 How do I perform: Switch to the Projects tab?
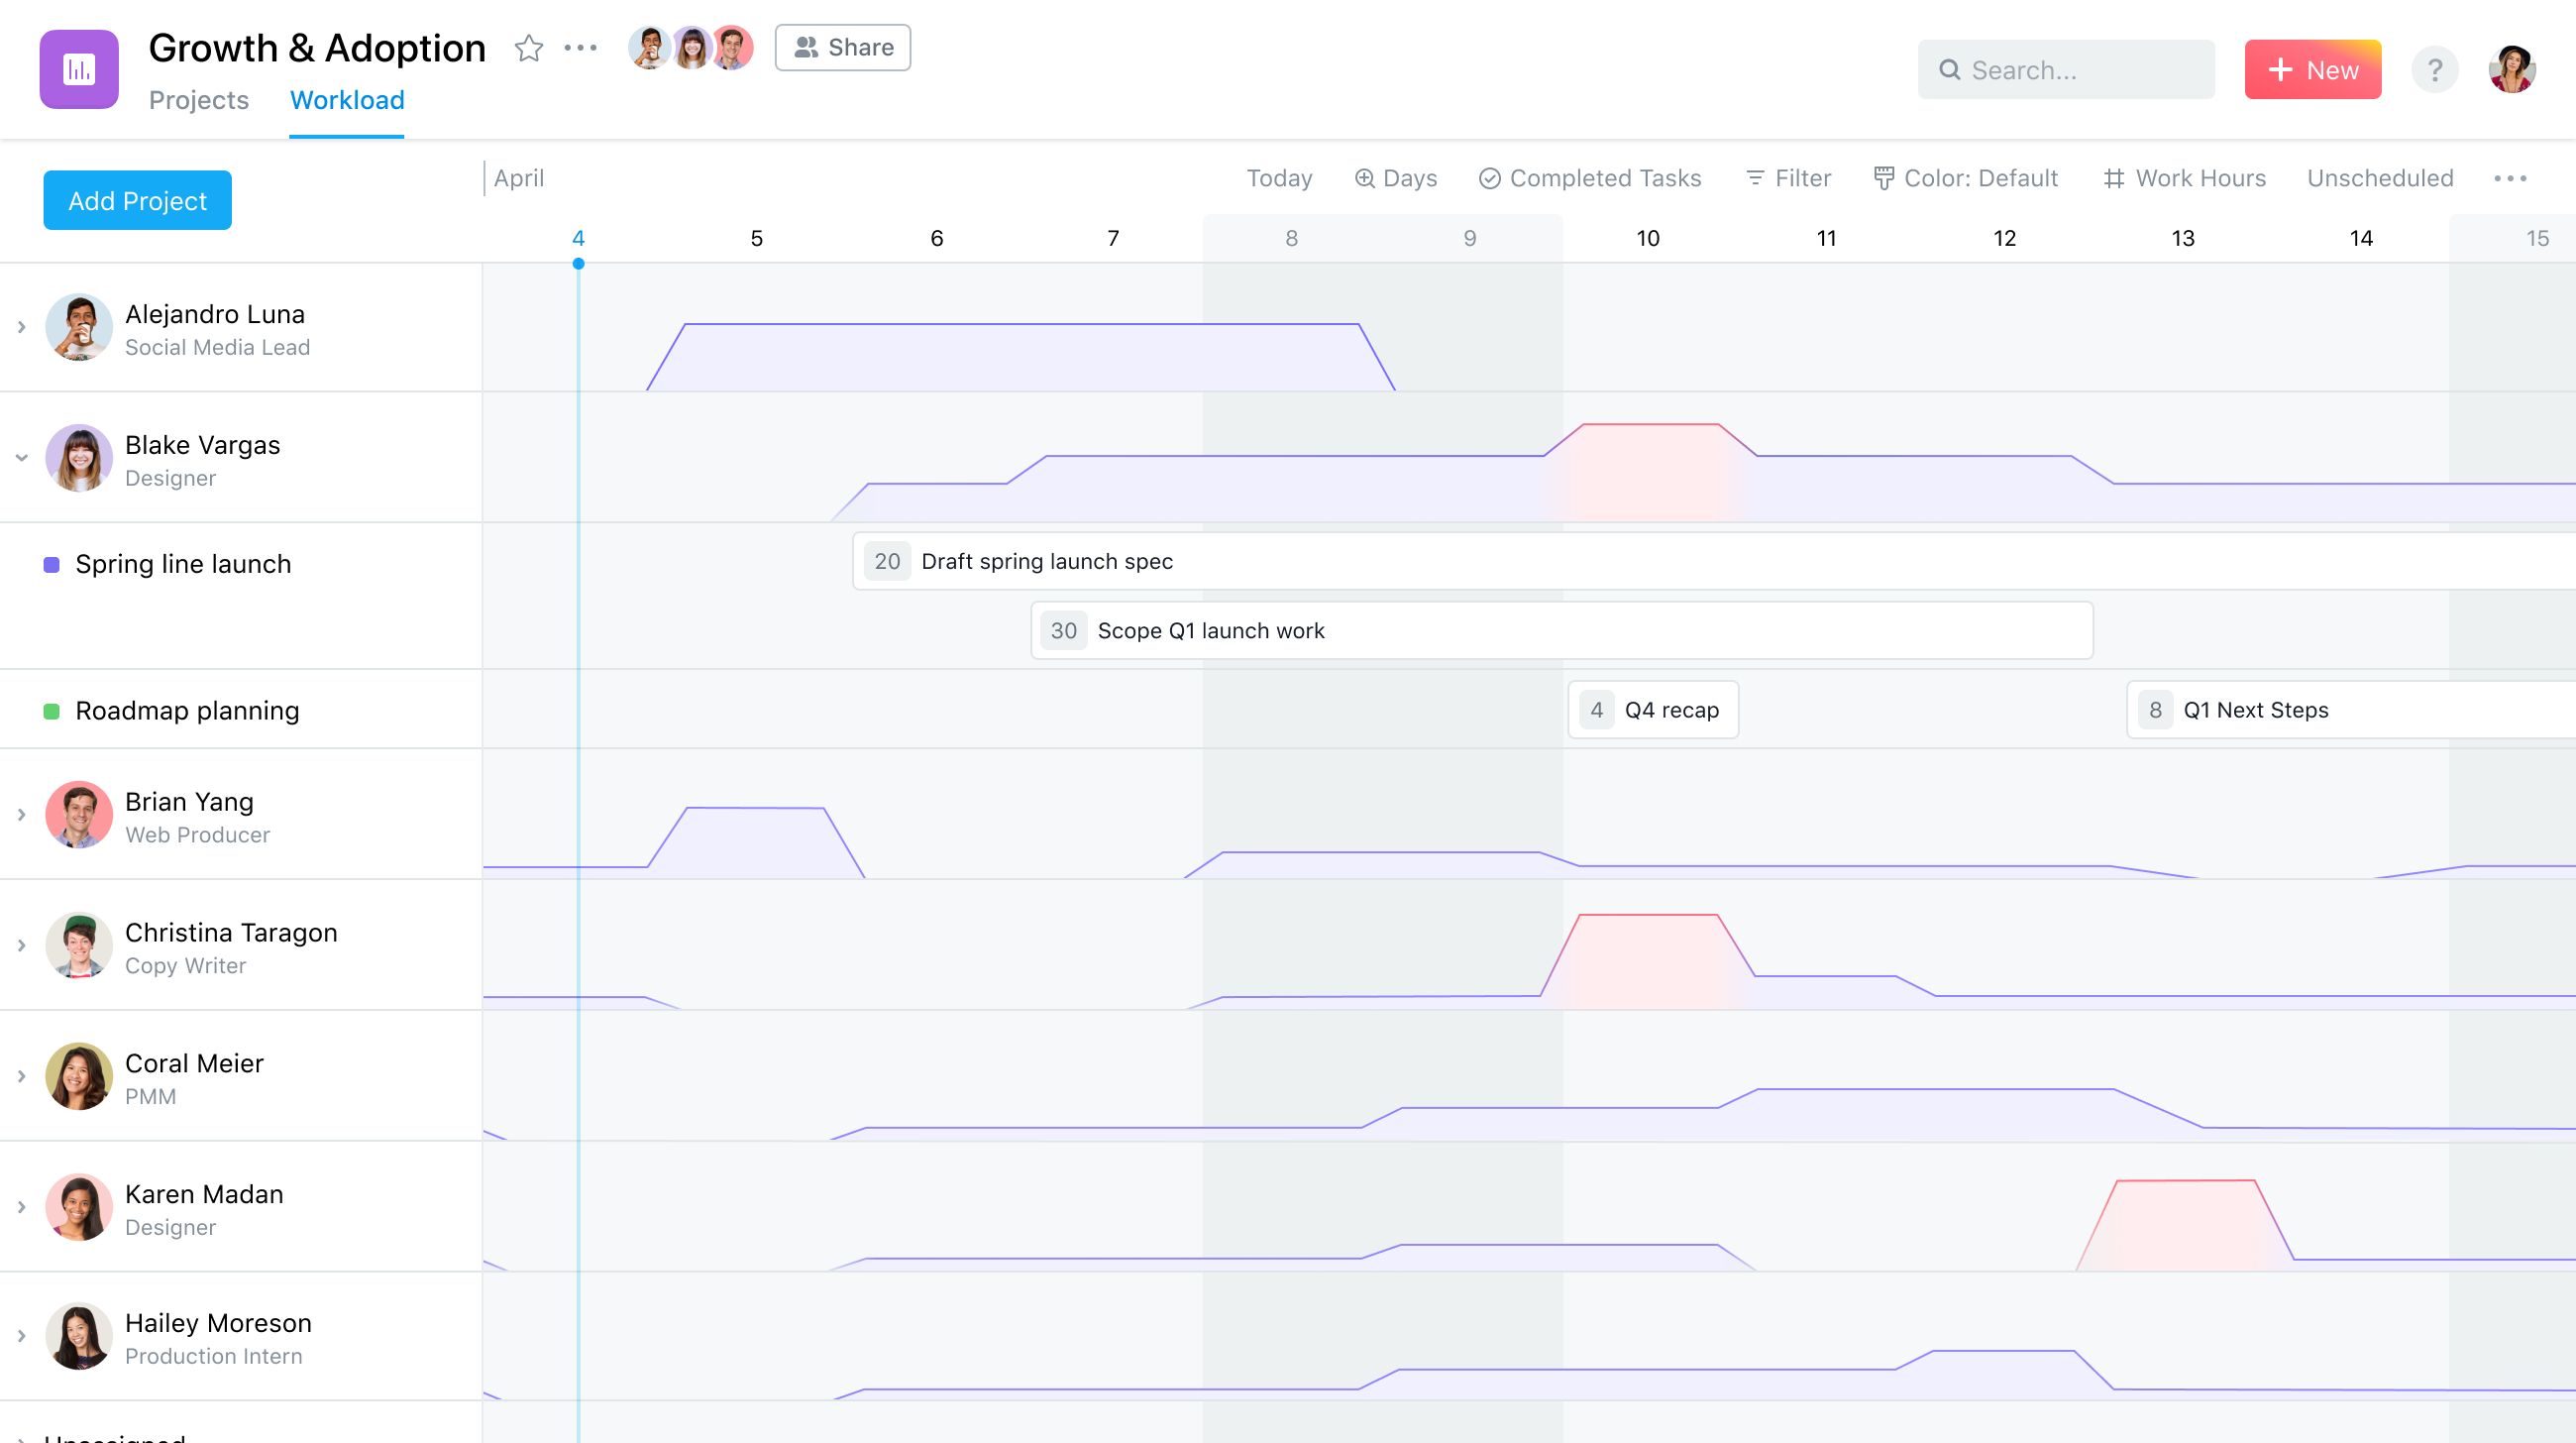coord(198,99)
